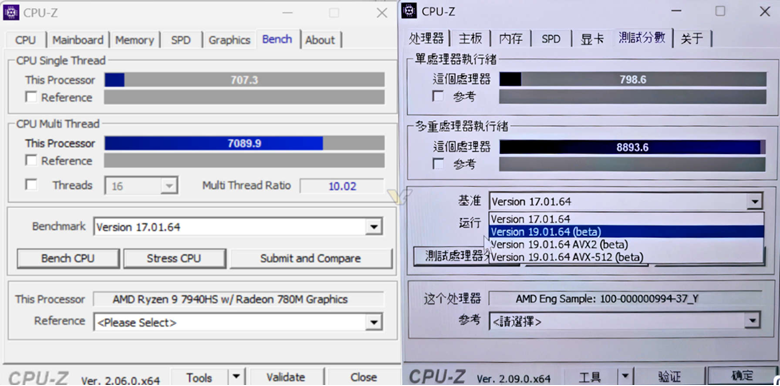Open the SPD tab in right window
This screenshot has width=780, height=386.
[x=551, y=39]
